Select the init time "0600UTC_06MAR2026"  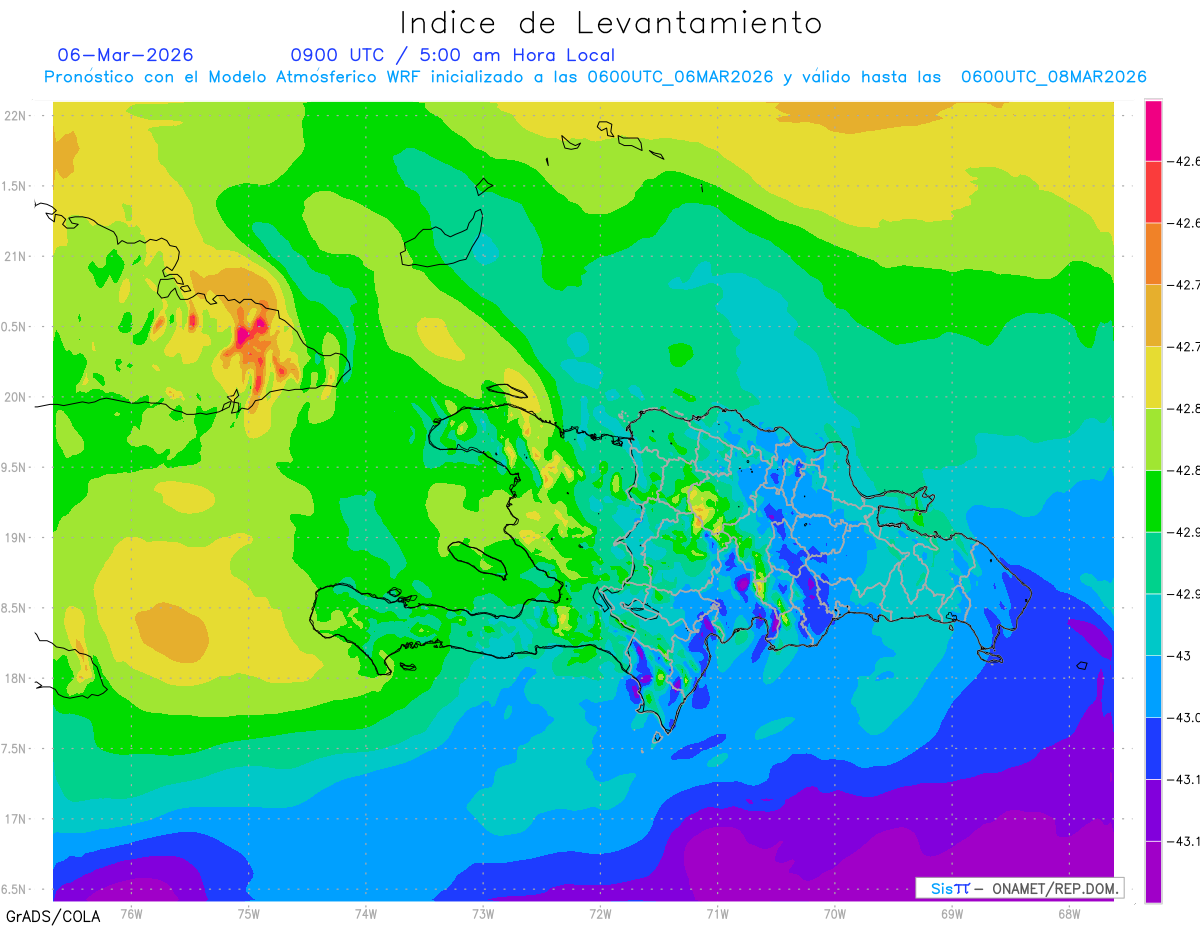coord(680,77)
